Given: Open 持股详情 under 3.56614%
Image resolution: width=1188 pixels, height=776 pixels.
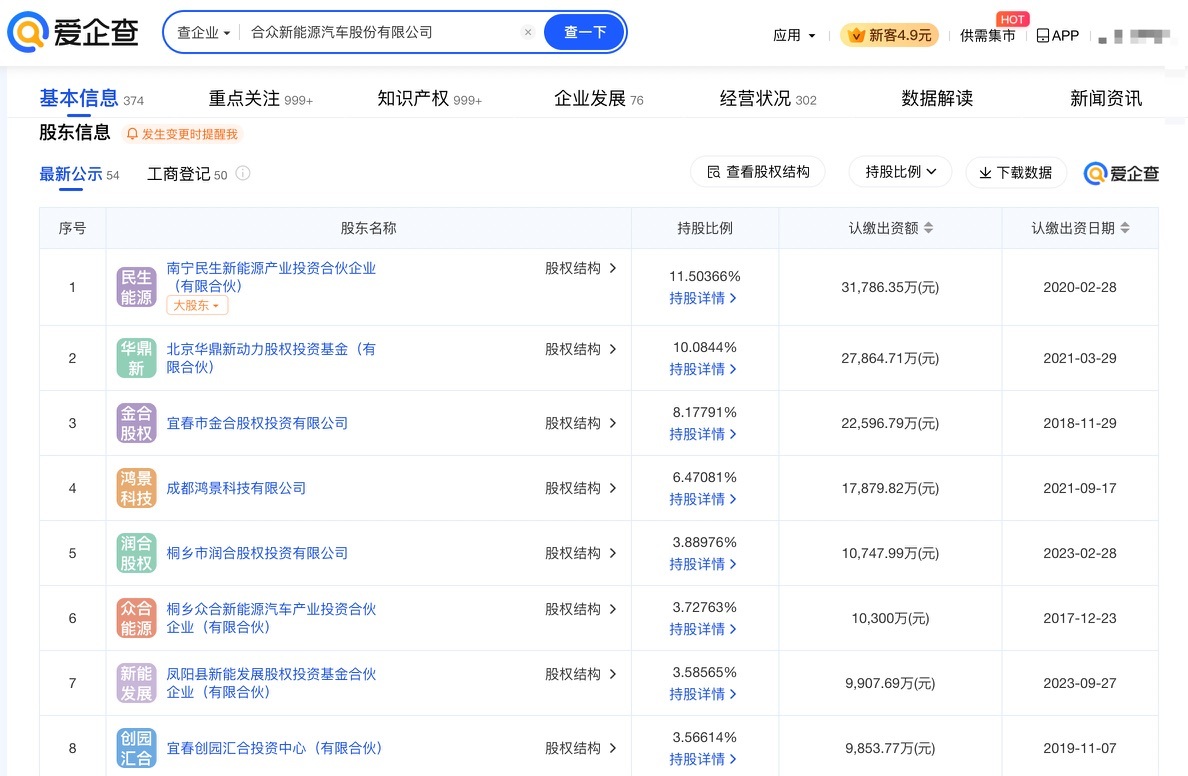Looking at the screenshot, I should [703, 759].
